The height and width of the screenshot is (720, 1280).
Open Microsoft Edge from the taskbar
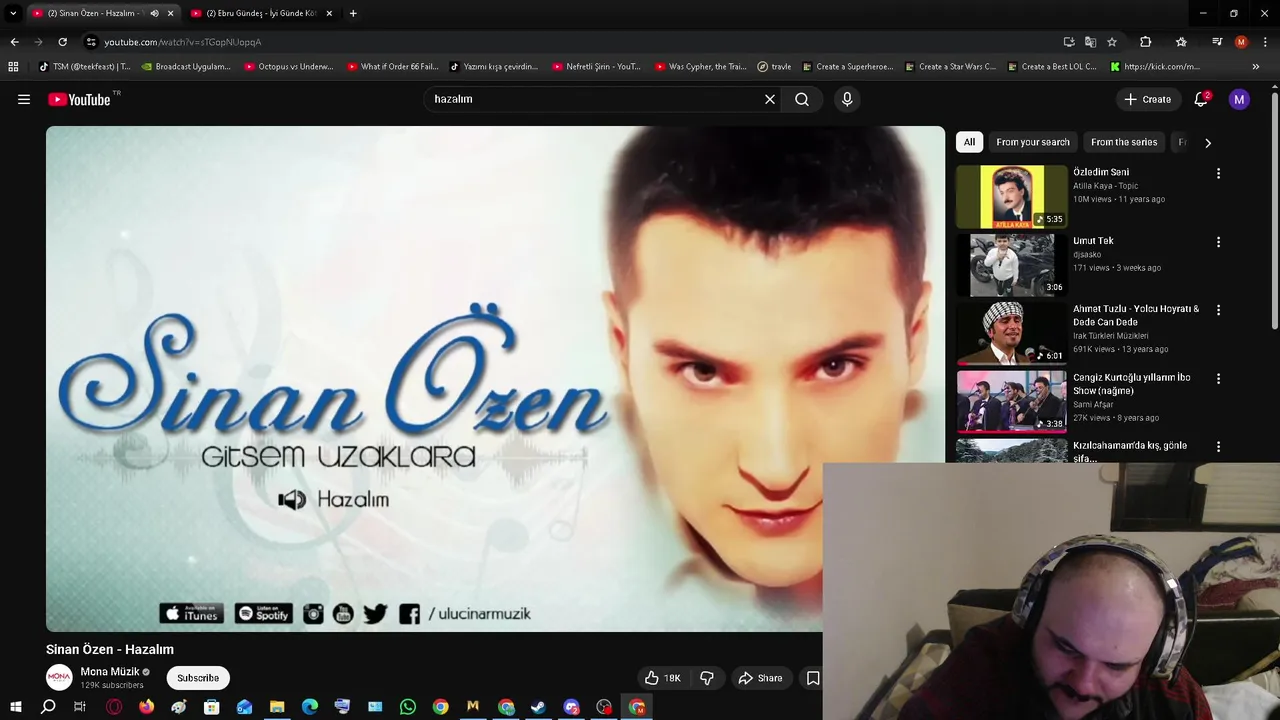point(310,707)
